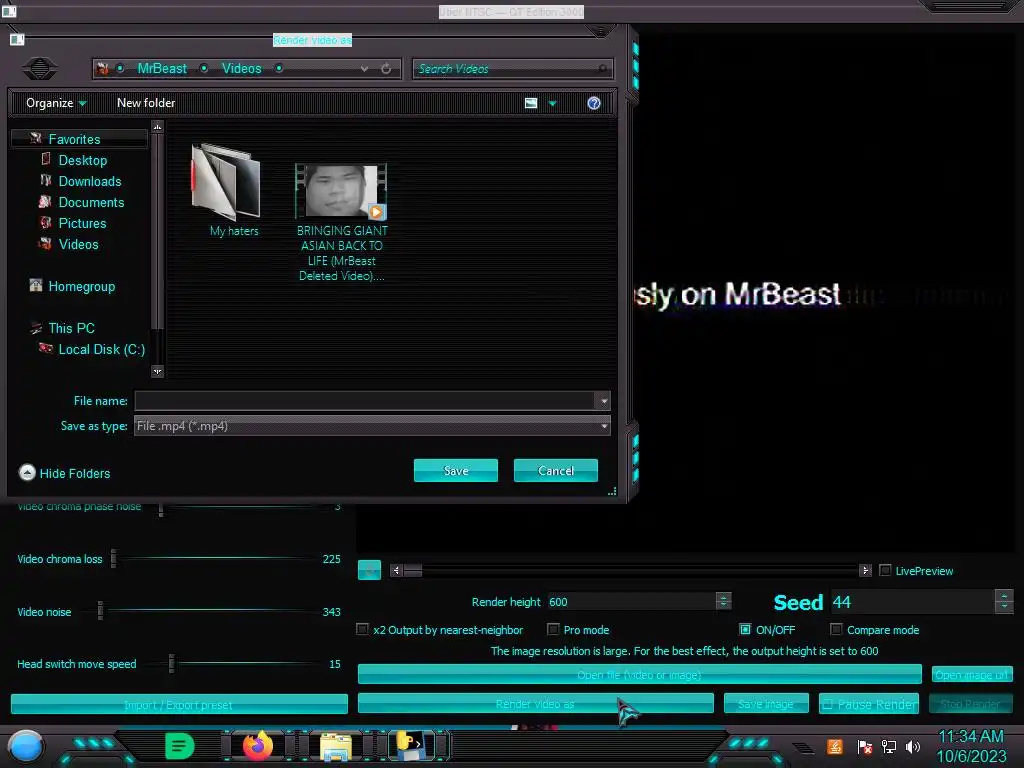This screenshot has width=1024, height=768.
Task: Enable Pro mode checkbox
Action: point(552,629)
